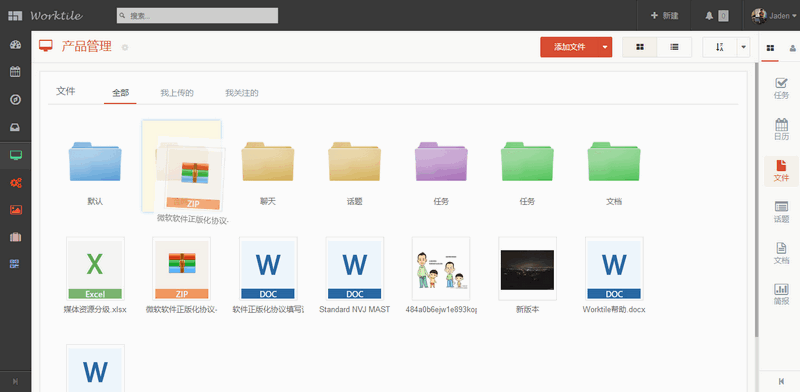Select the 我关注的 tab
The width and height of the screenshot is (800, 392).
[x=242, y=93]
